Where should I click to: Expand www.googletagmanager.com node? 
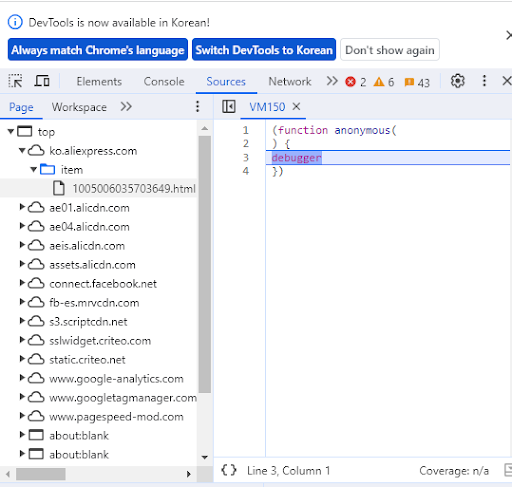point(22,397)
